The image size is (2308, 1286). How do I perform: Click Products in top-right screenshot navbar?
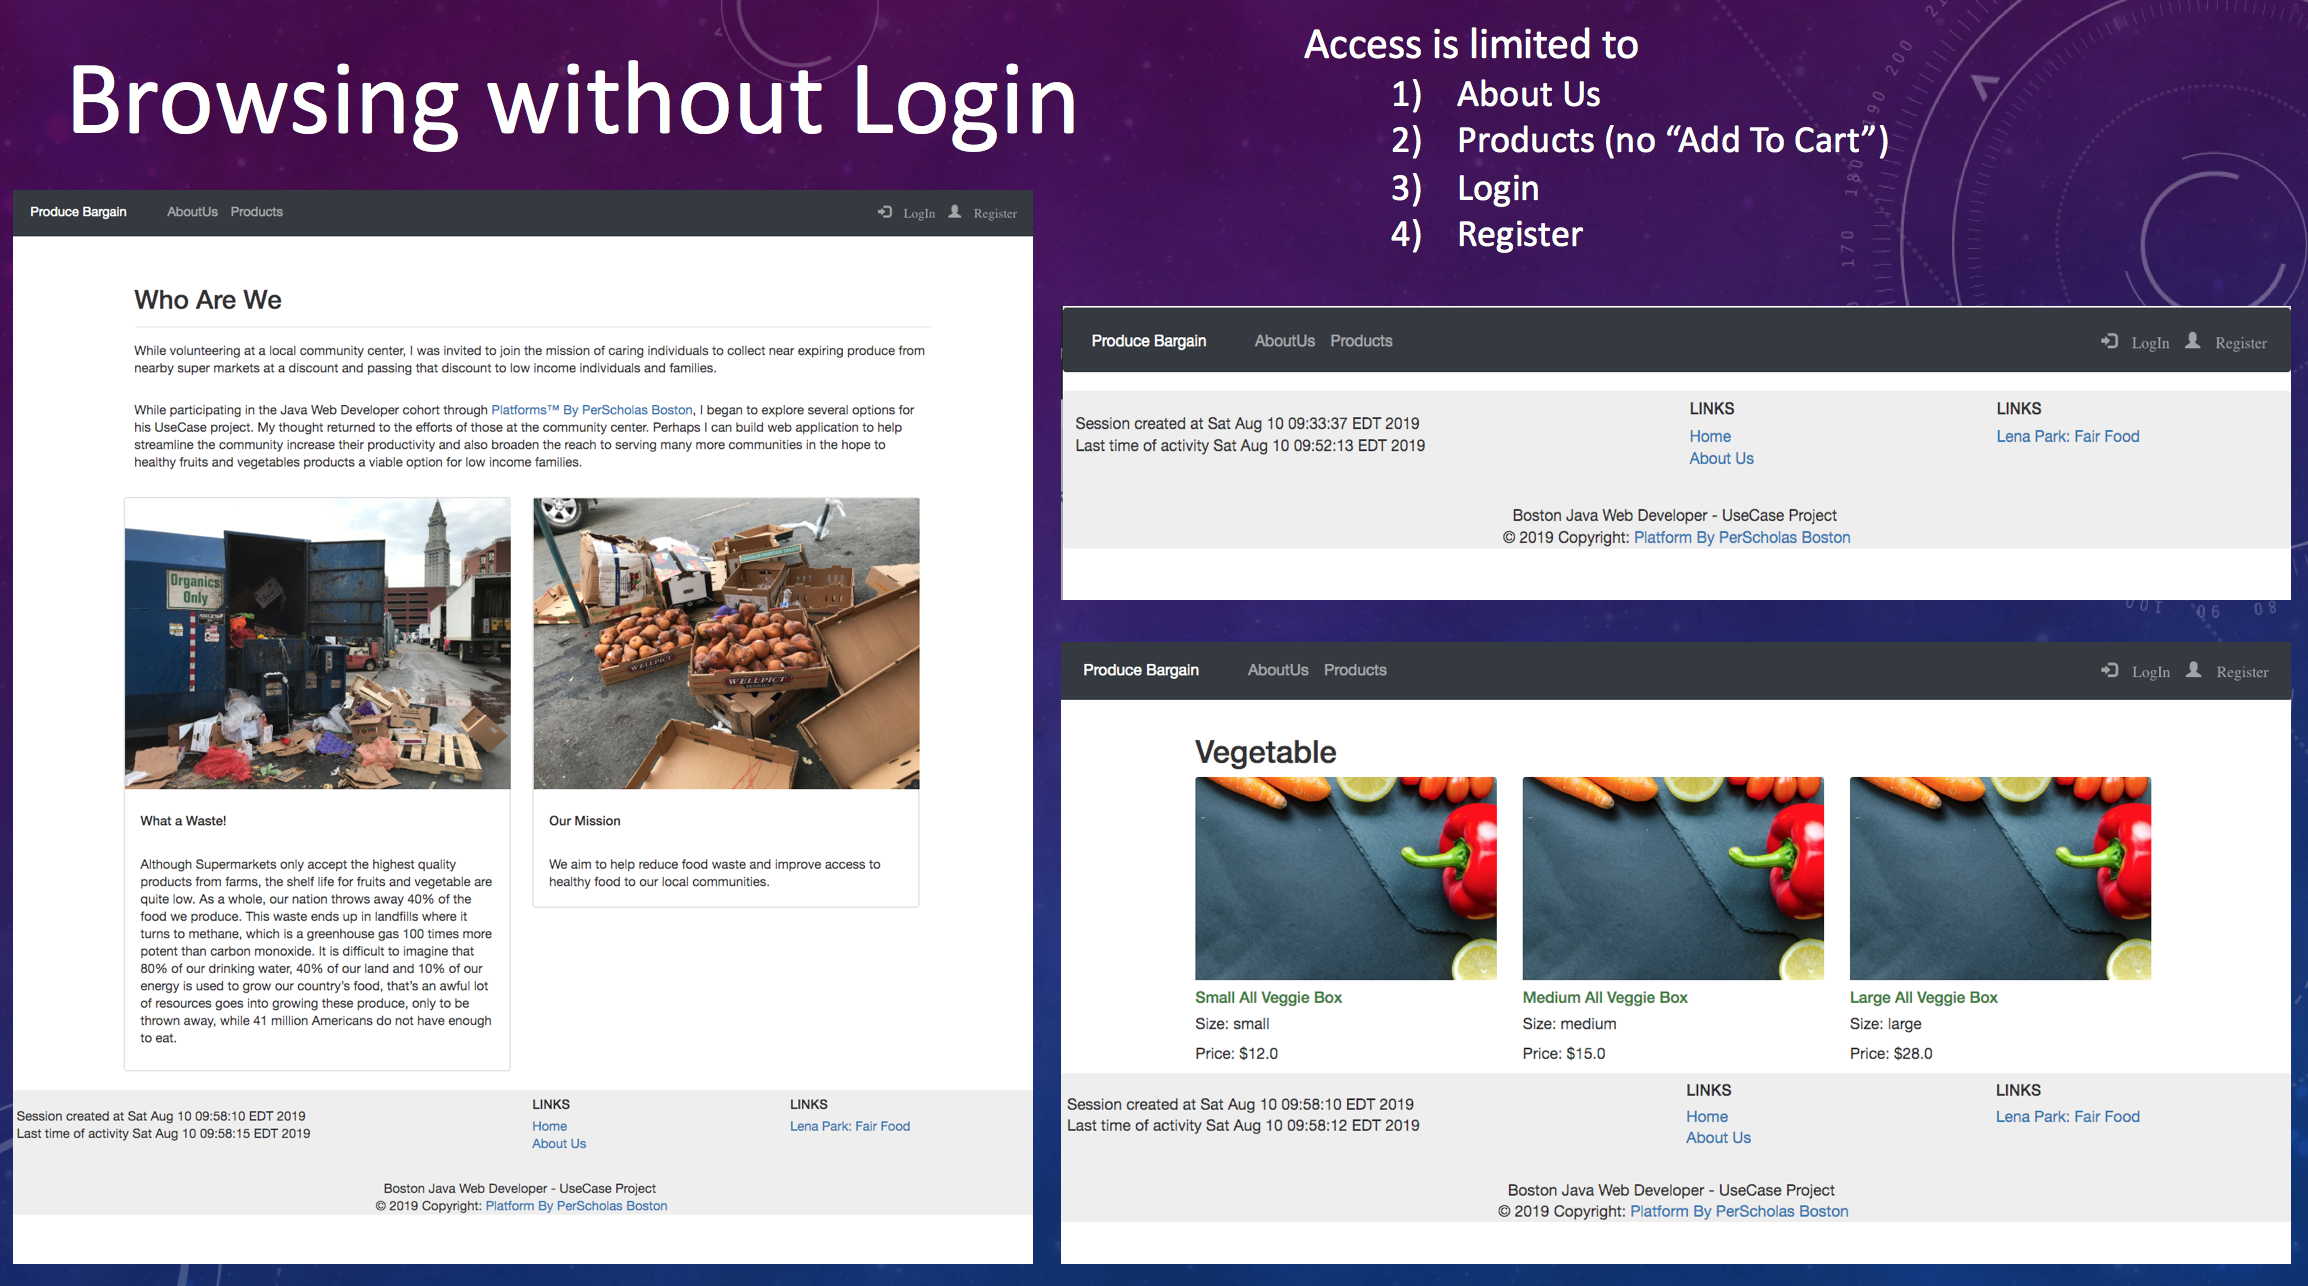(x=1361, y=341)
